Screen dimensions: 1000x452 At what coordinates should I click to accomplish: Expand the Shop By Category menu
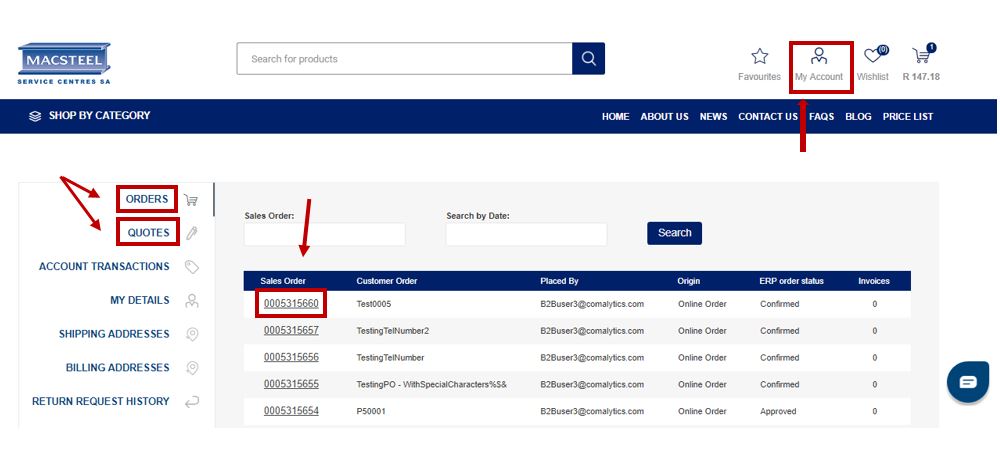pos(90,116)
